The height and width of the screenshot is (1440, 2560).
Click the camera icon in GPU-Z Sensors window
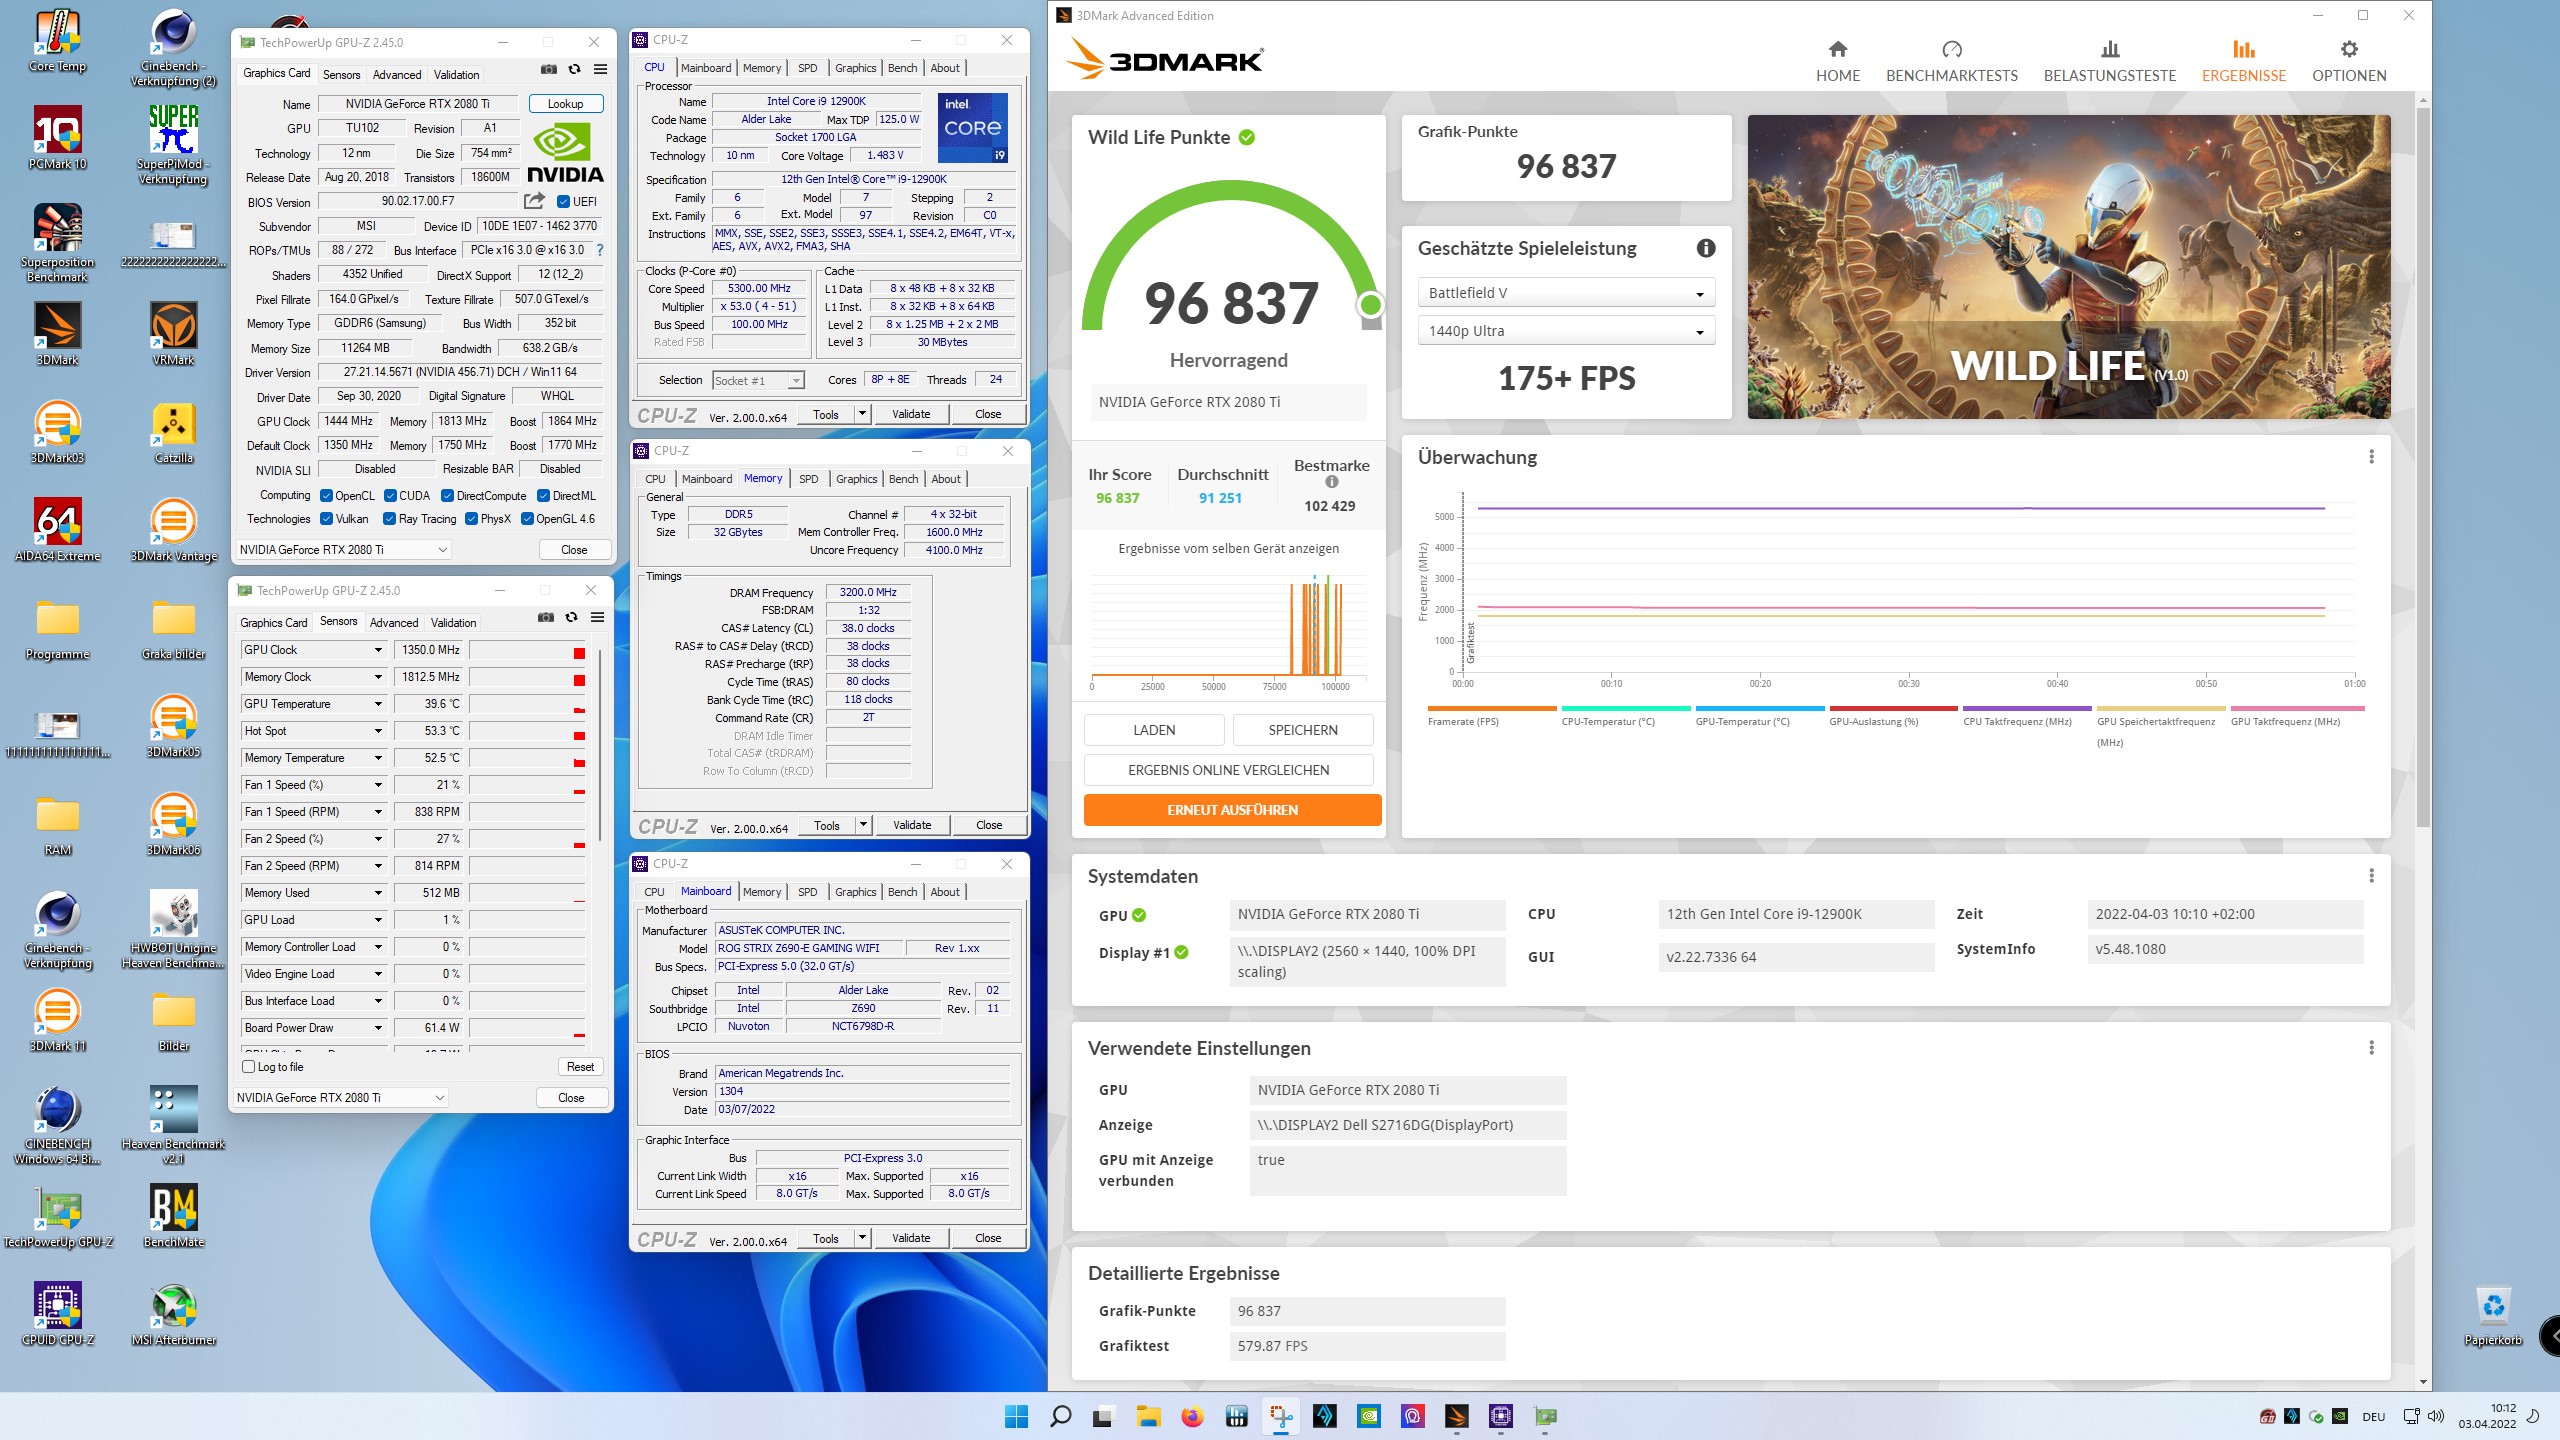tap(545, 618)
